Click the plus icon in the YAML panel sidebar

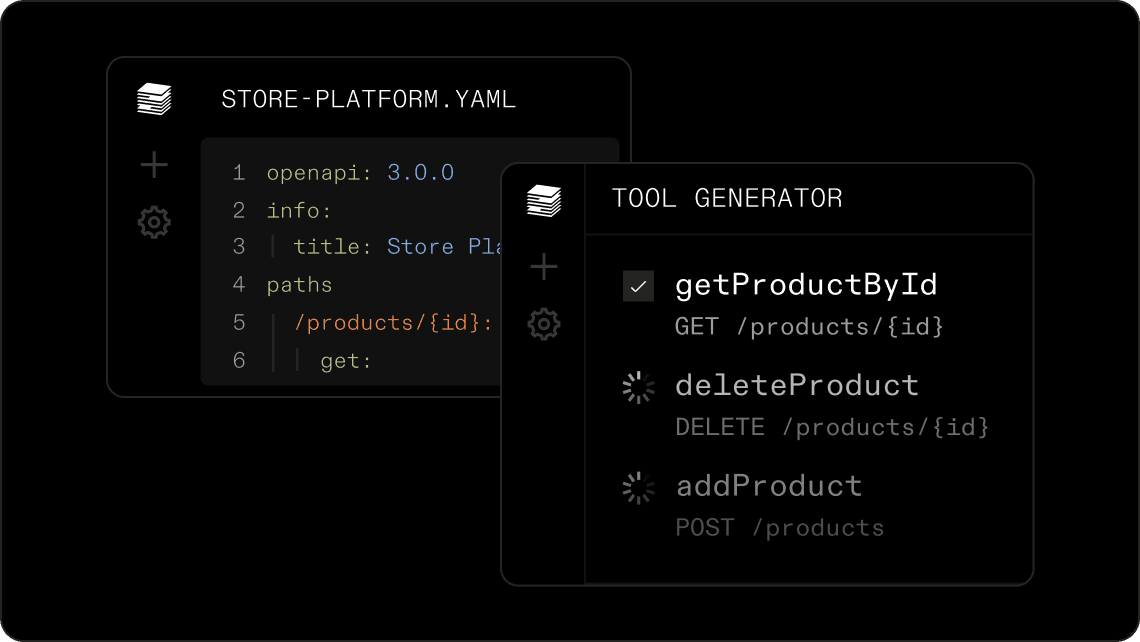coord(154,165)
